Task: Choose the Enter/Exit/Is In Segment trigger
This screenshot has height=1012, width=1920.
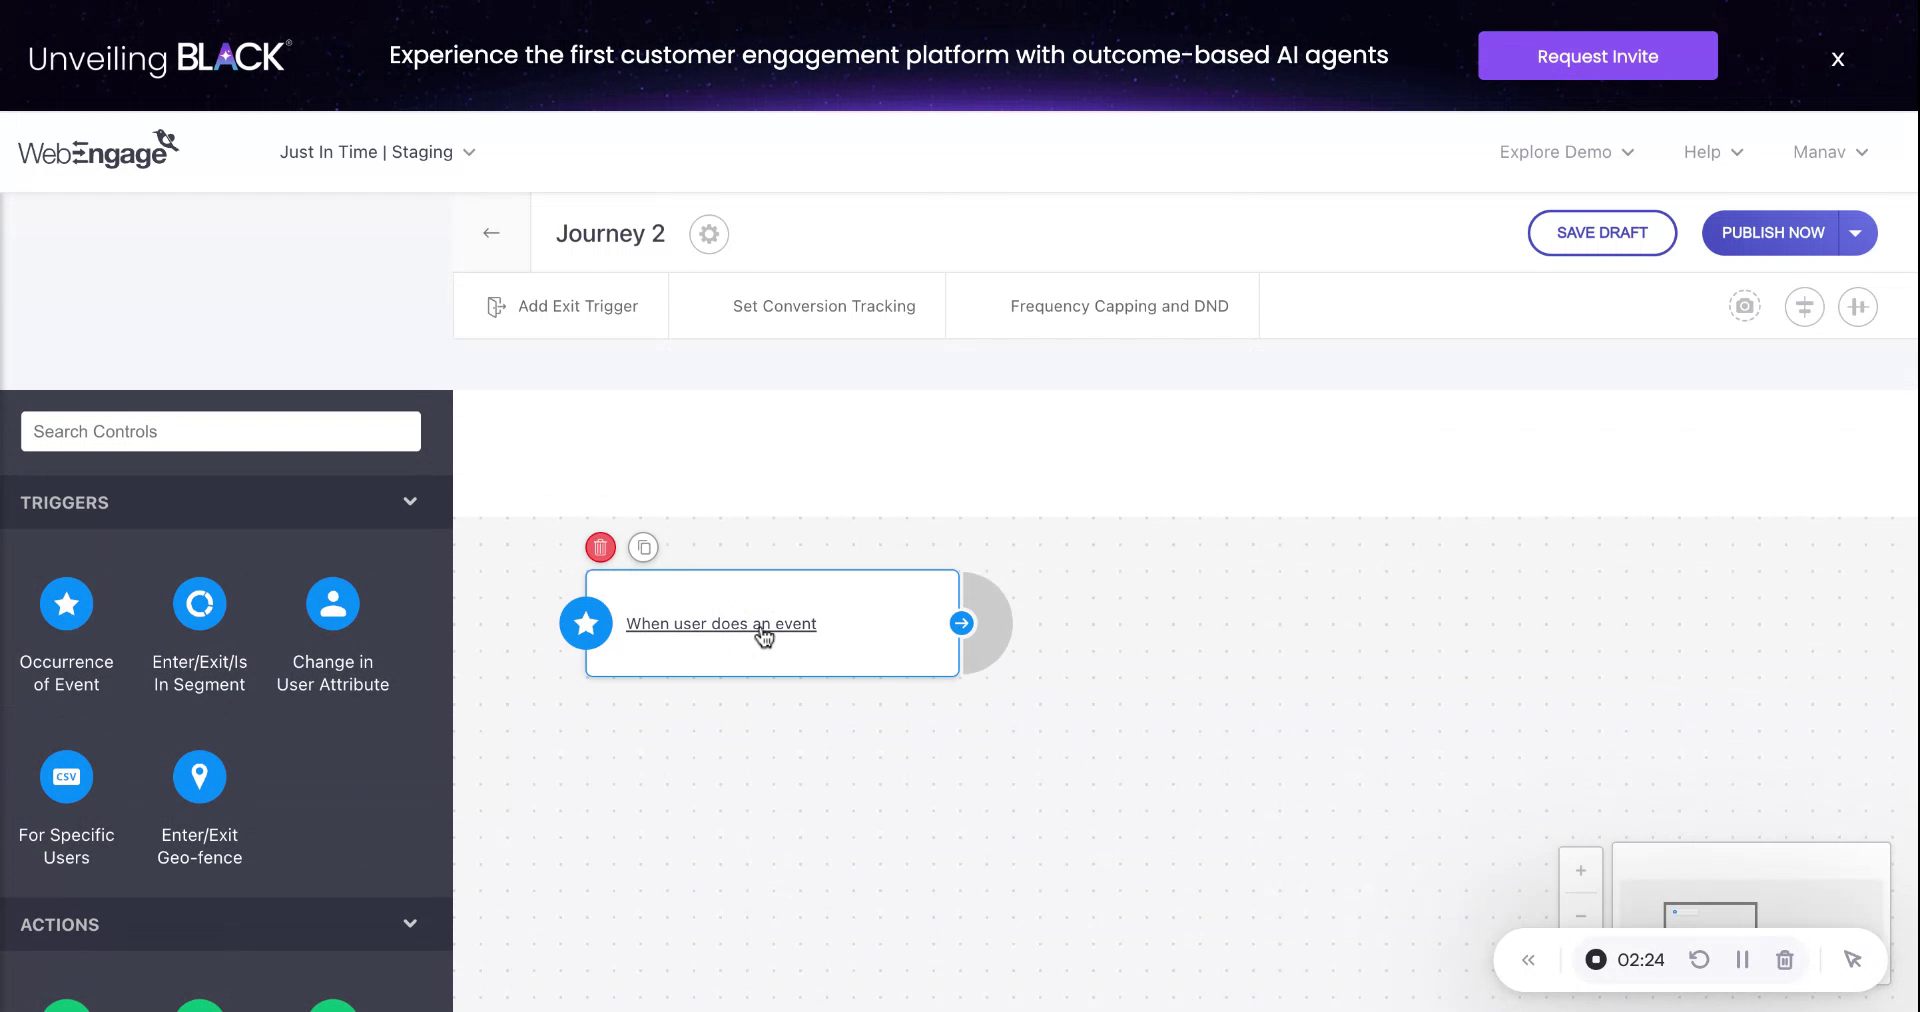Action: coord(199,604)
